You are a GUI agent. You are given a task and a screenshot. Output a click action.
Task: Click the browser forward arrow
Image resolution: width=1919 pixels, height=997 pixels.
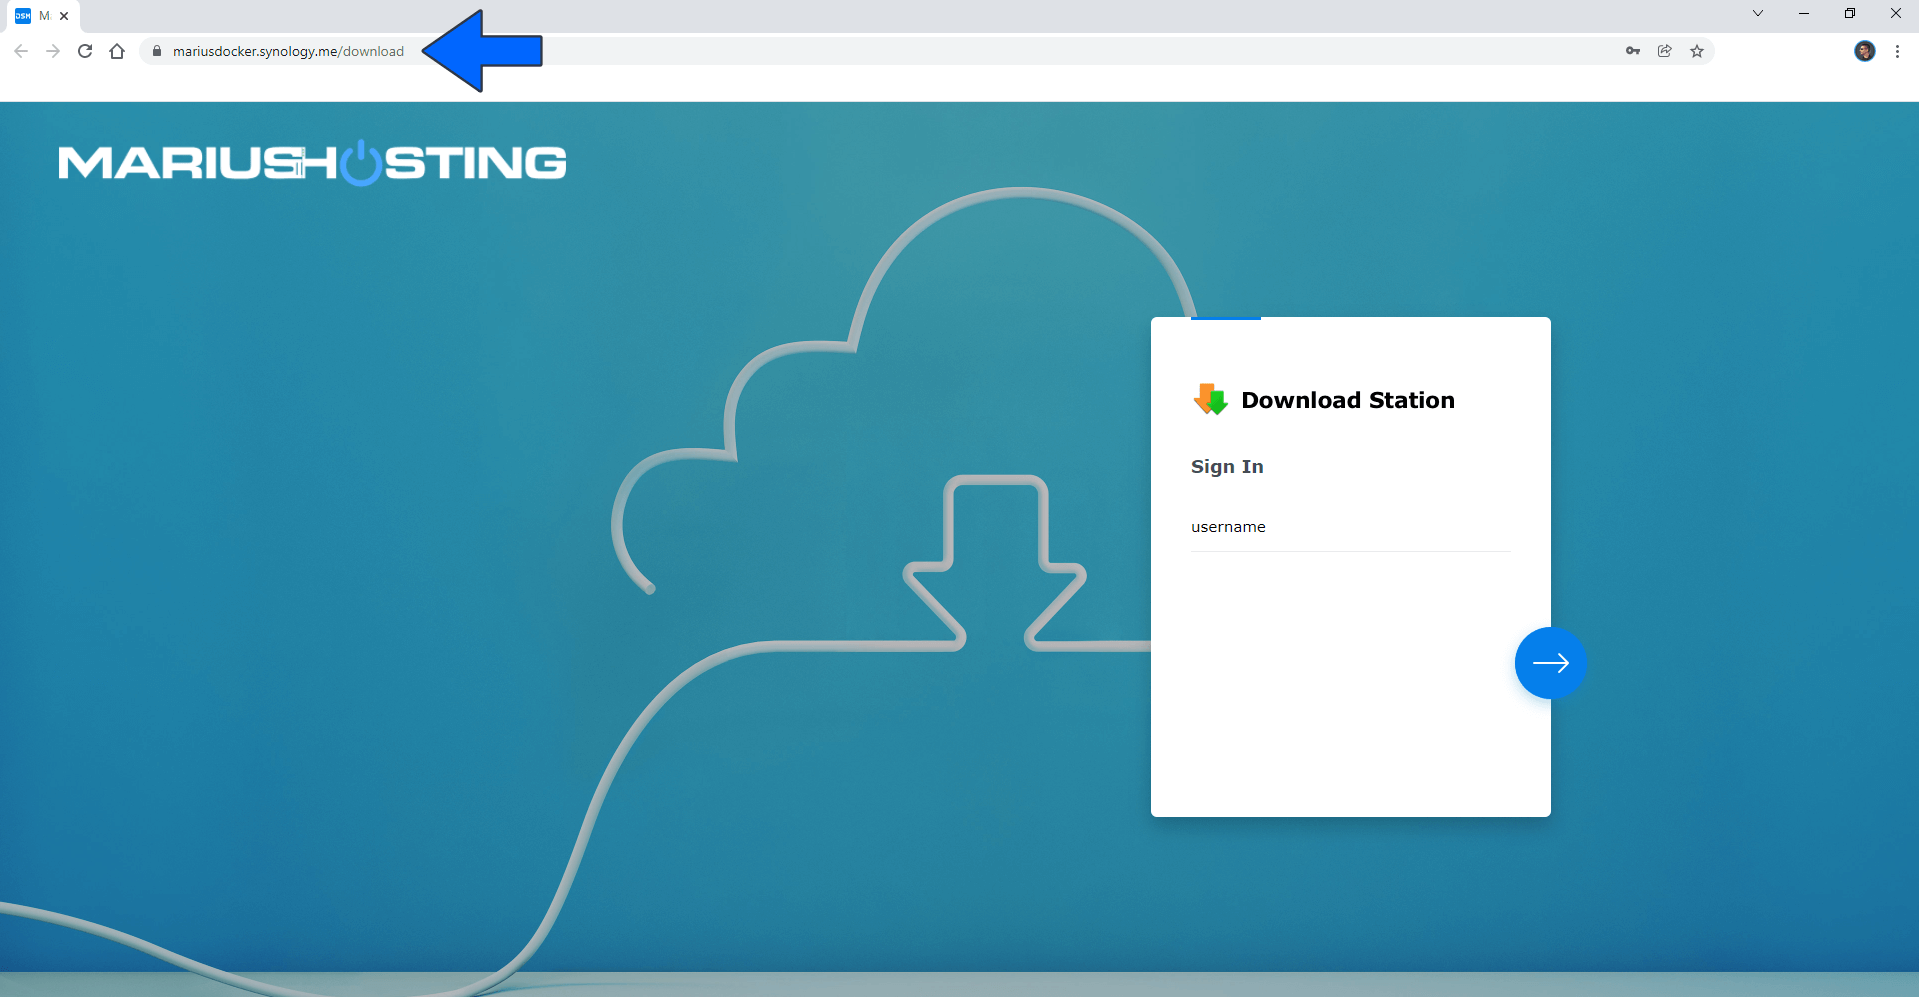53,51
